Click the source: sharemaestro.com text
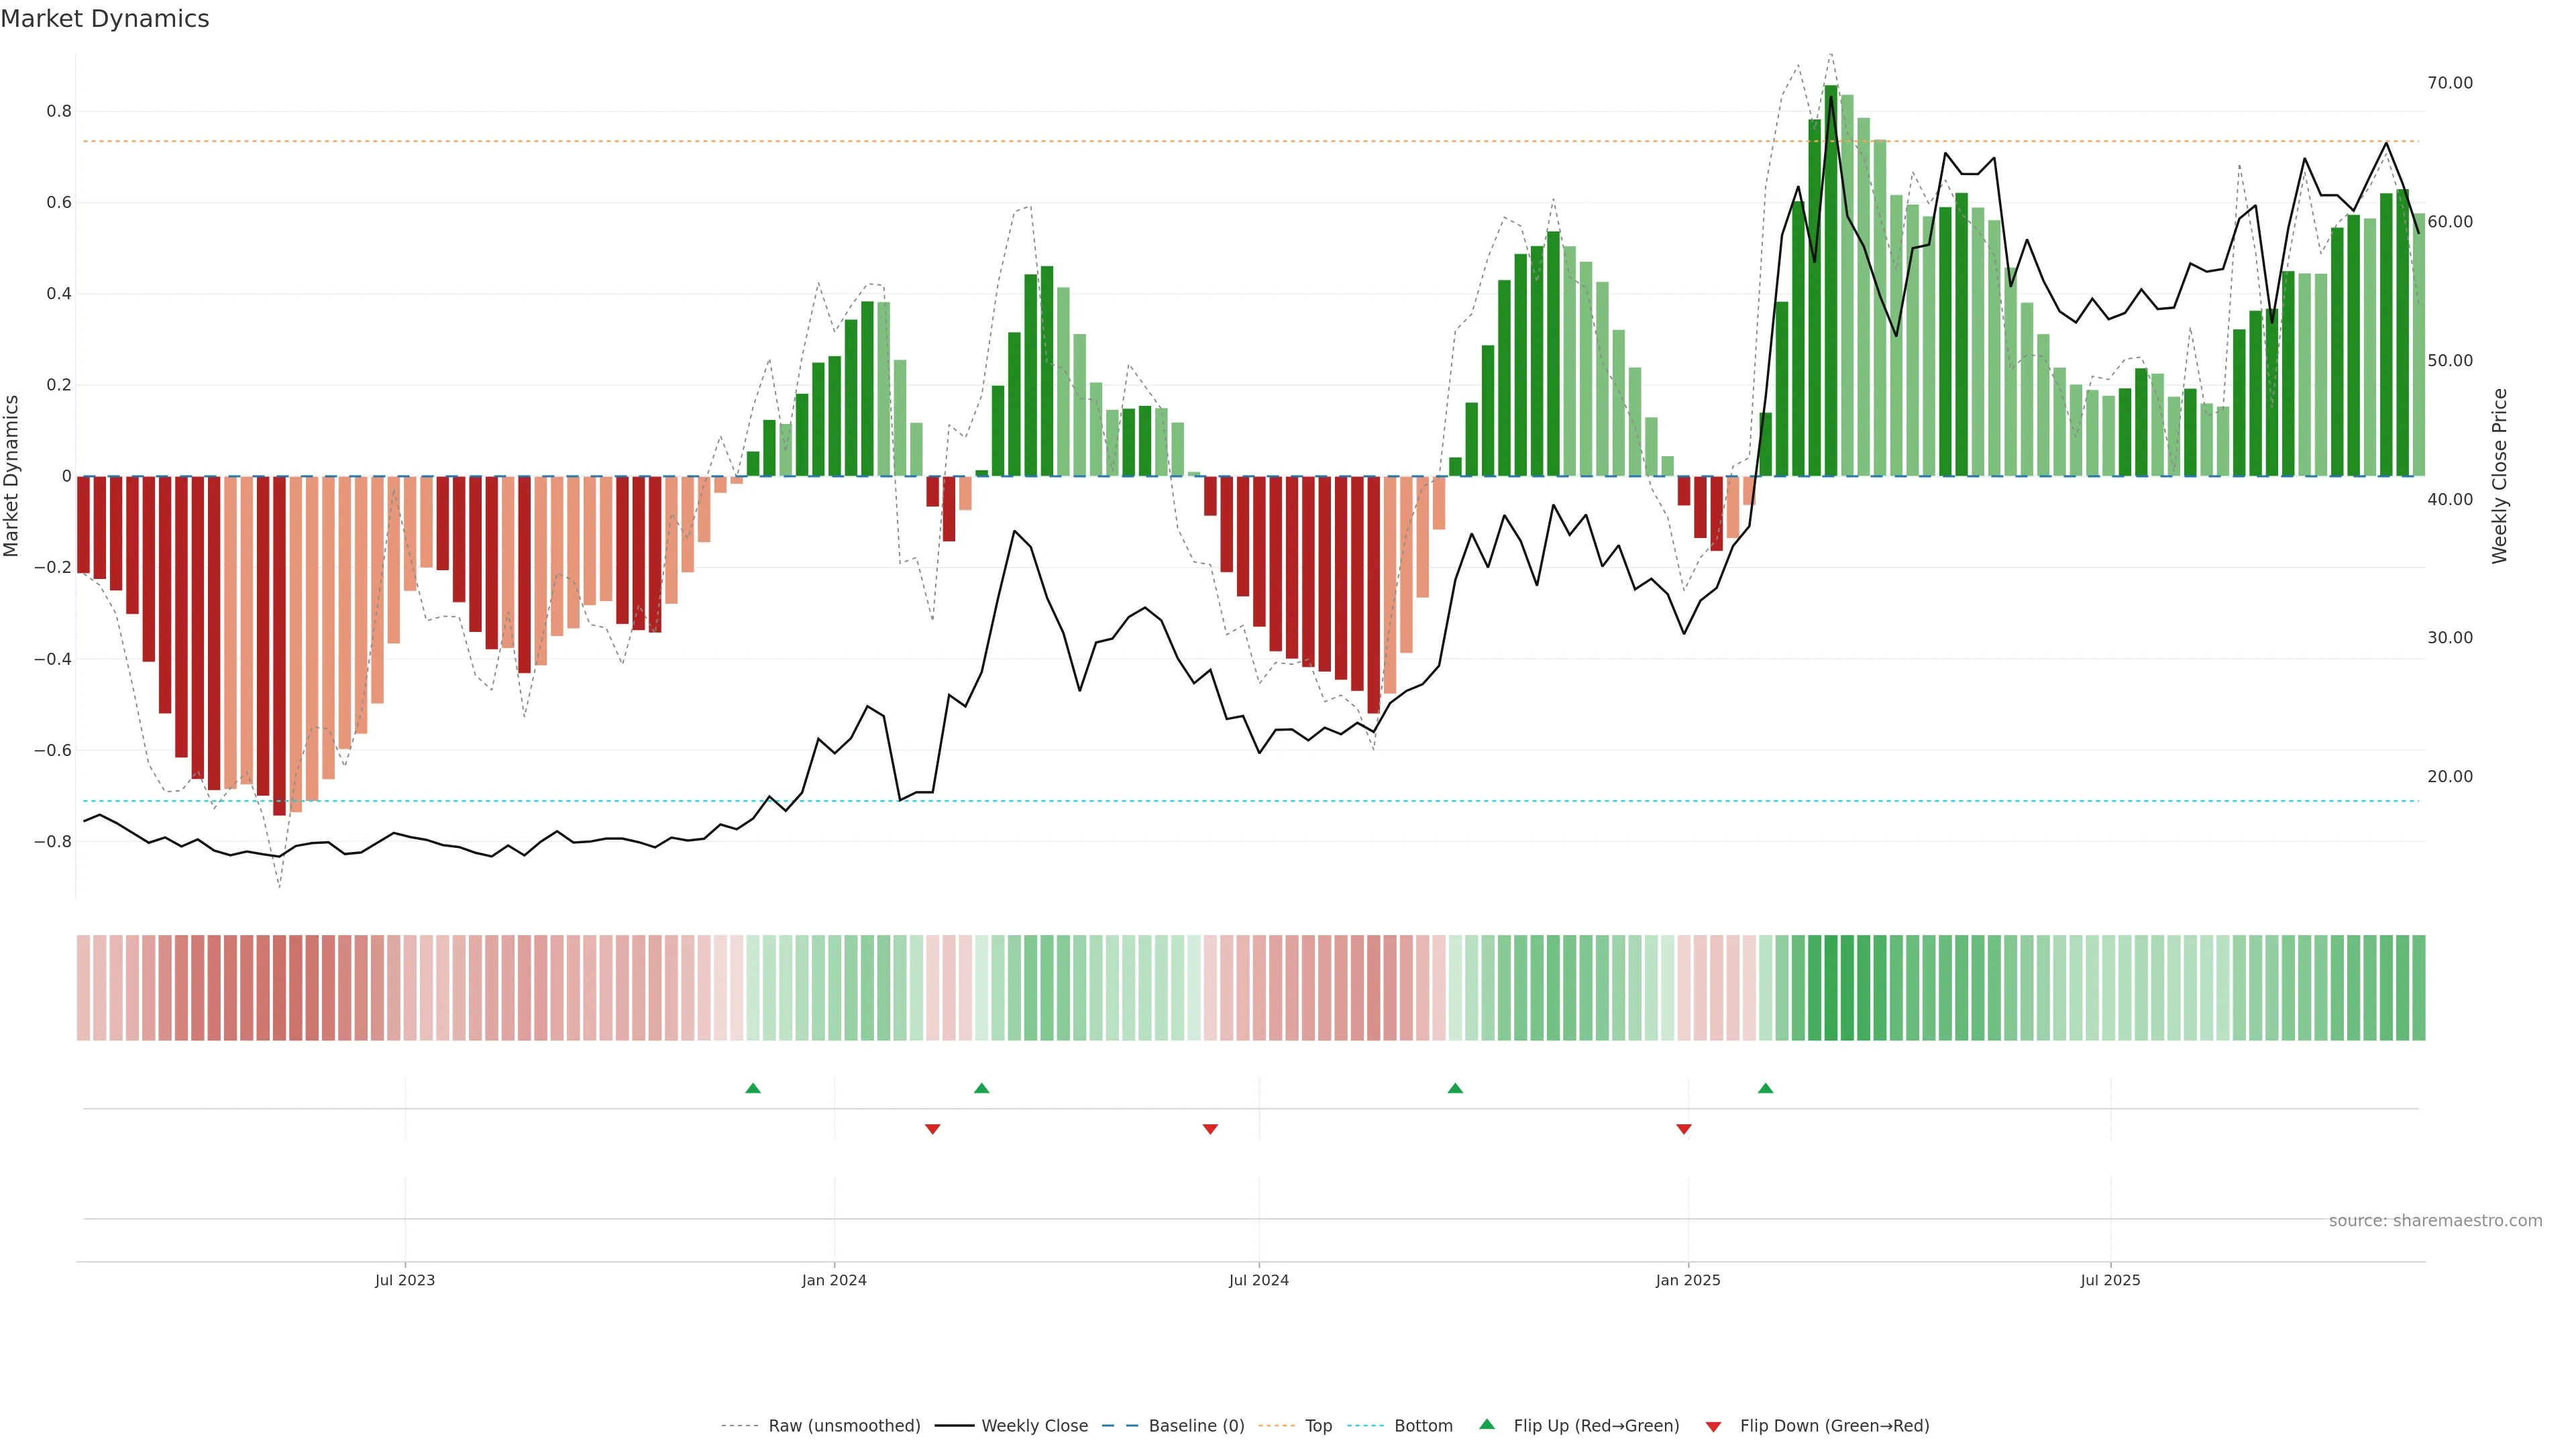 2435,1220
